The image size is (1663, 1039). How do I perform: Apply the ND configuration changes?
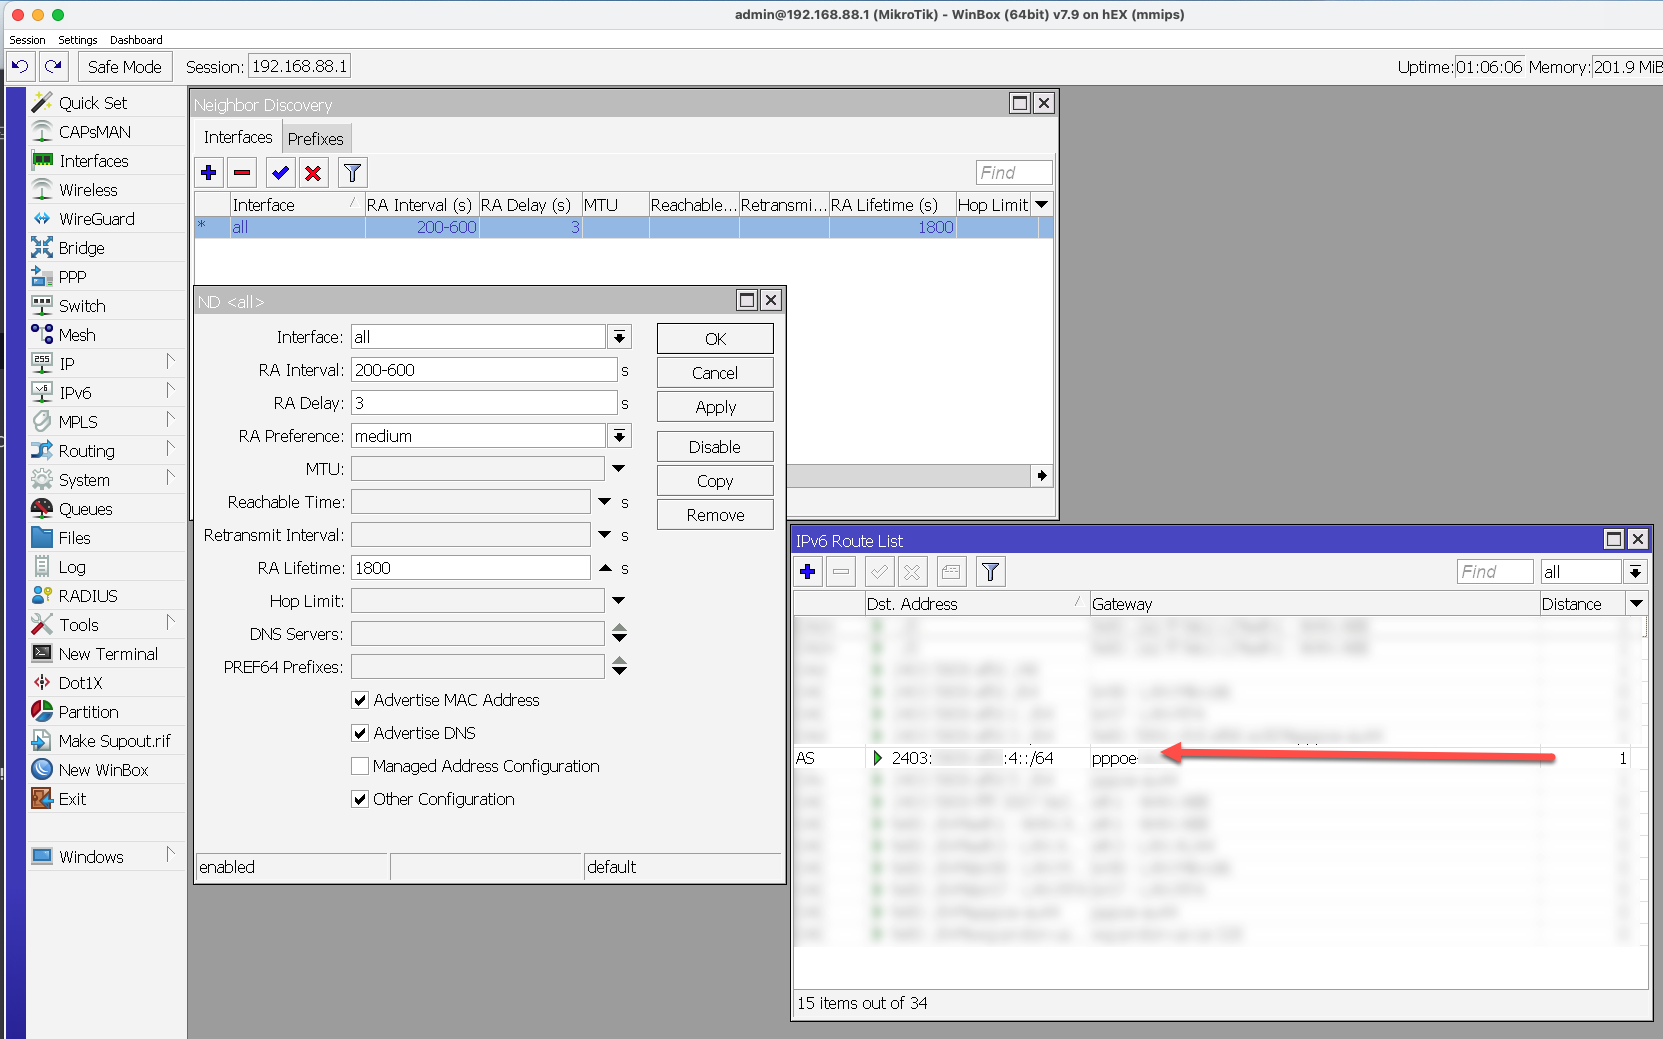(714, 406)
